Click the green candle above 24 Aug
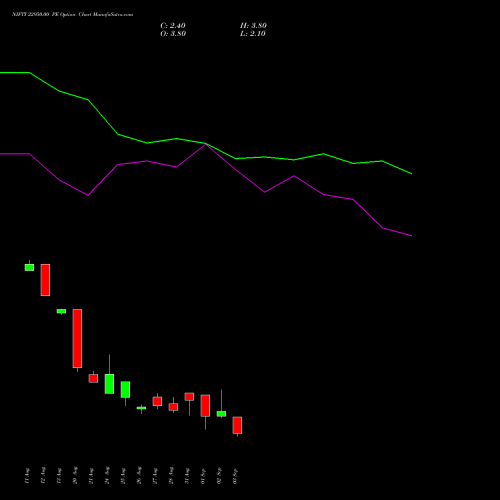 click(x=109, y=384)
